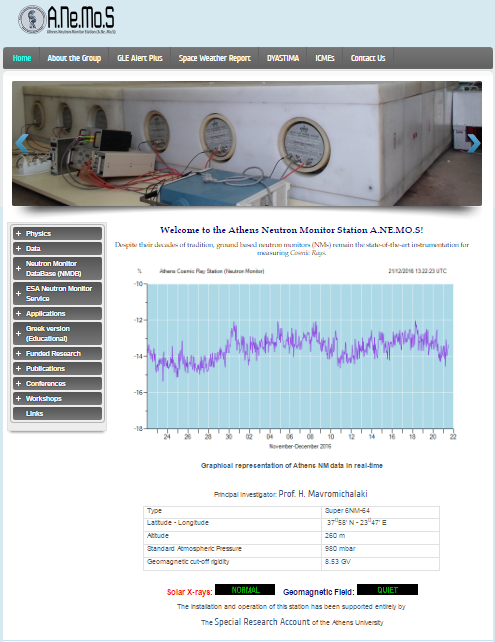Expand the Neutron Monitor DataBase (NMDB) section
This screenshot has height=642, width=495.
[57, 269]
